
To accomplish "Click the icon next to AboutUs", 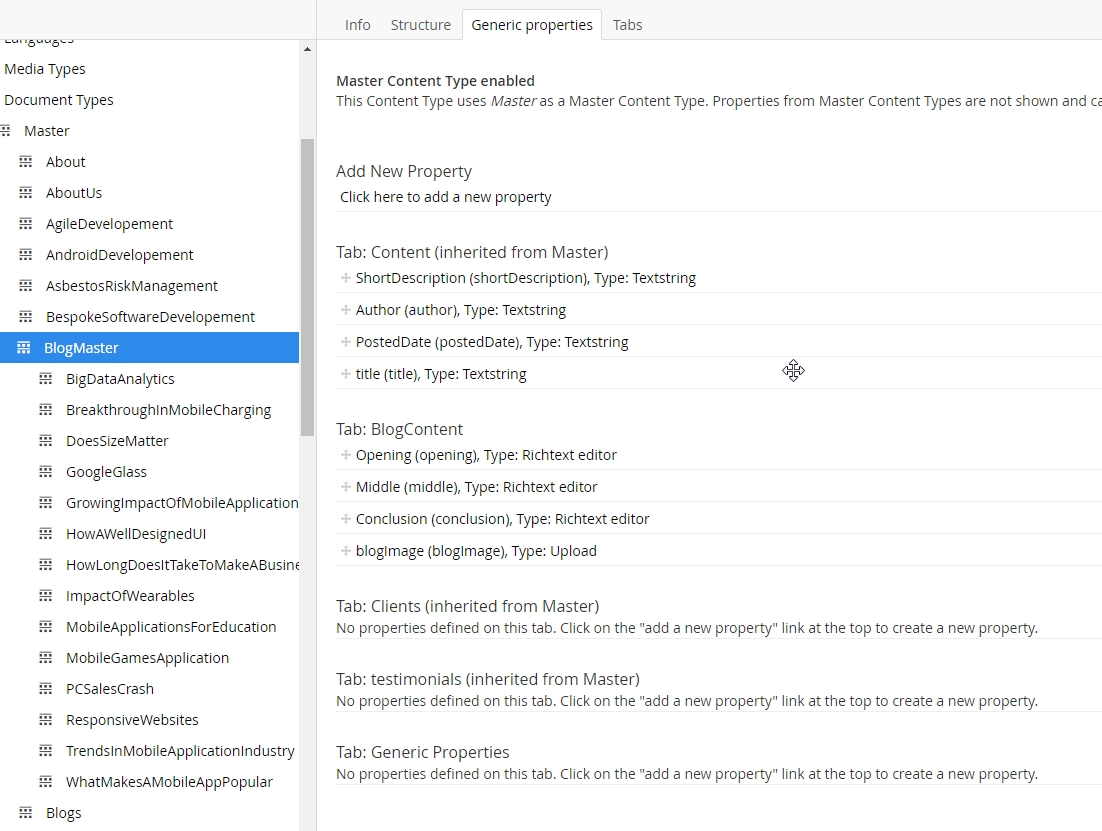I will (x=26, y=193).
